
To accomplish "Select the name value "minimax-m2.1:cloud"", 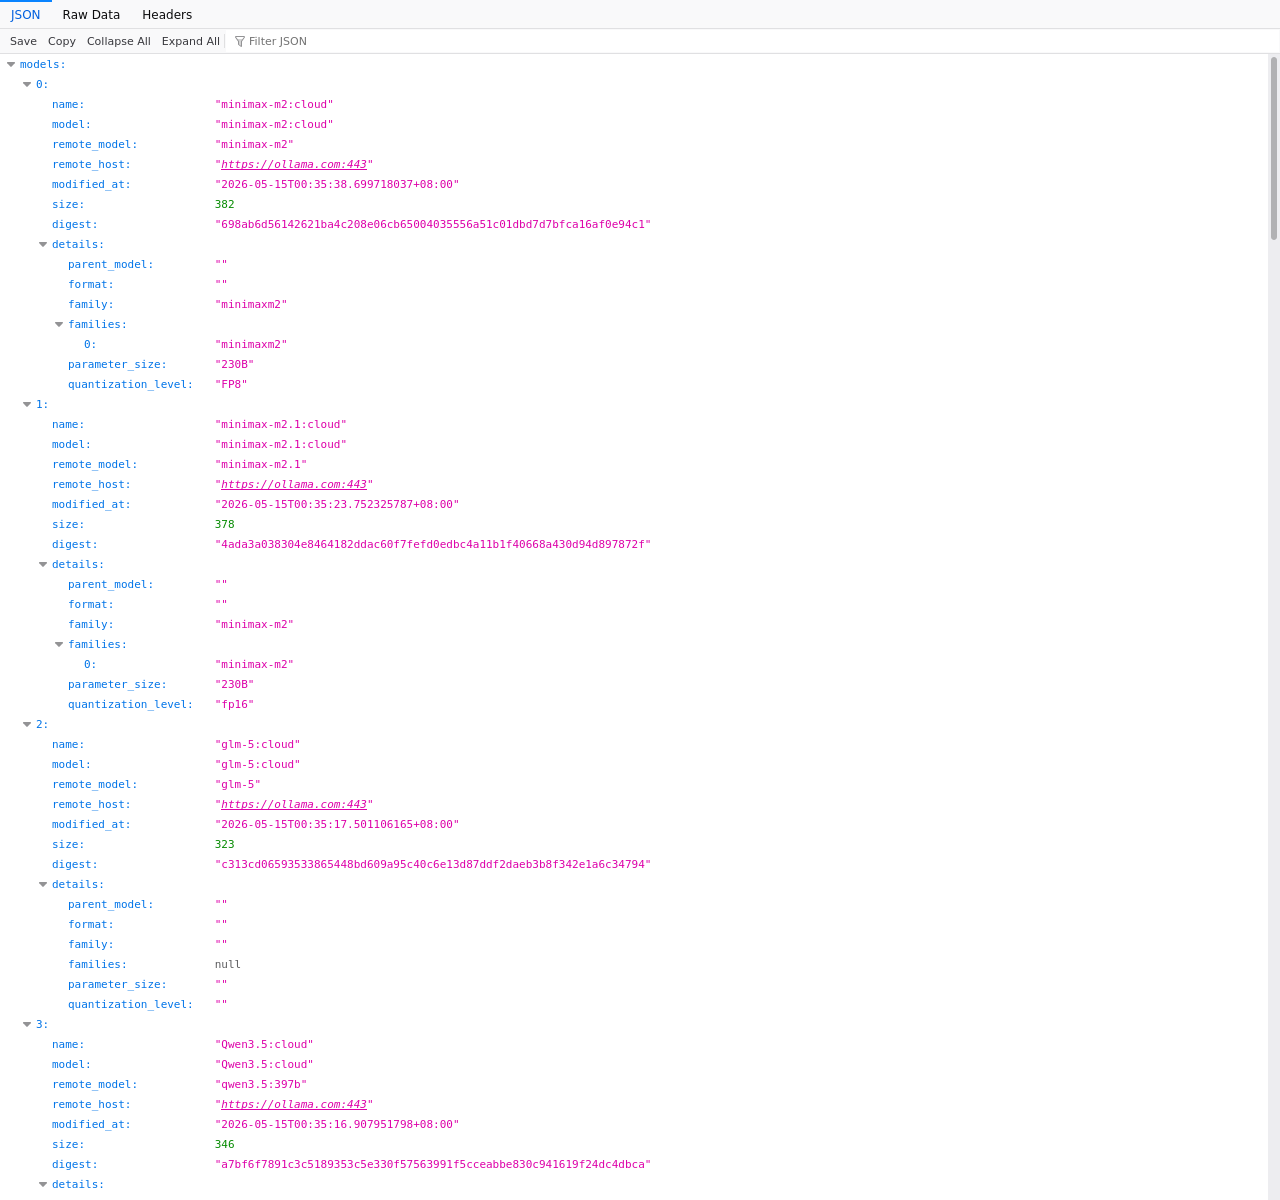I will coord(281,424).
